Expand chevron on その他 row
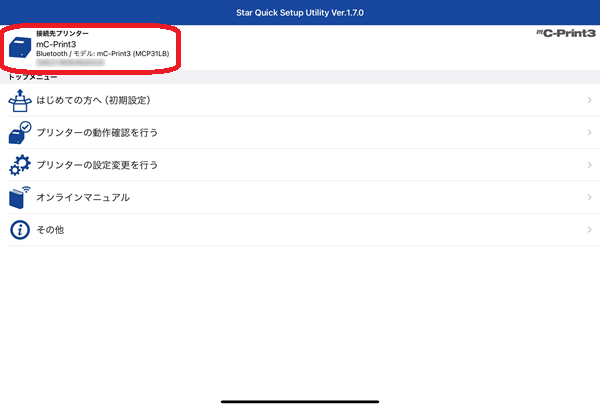The image size is (600, 407). [x=589, y=230]
